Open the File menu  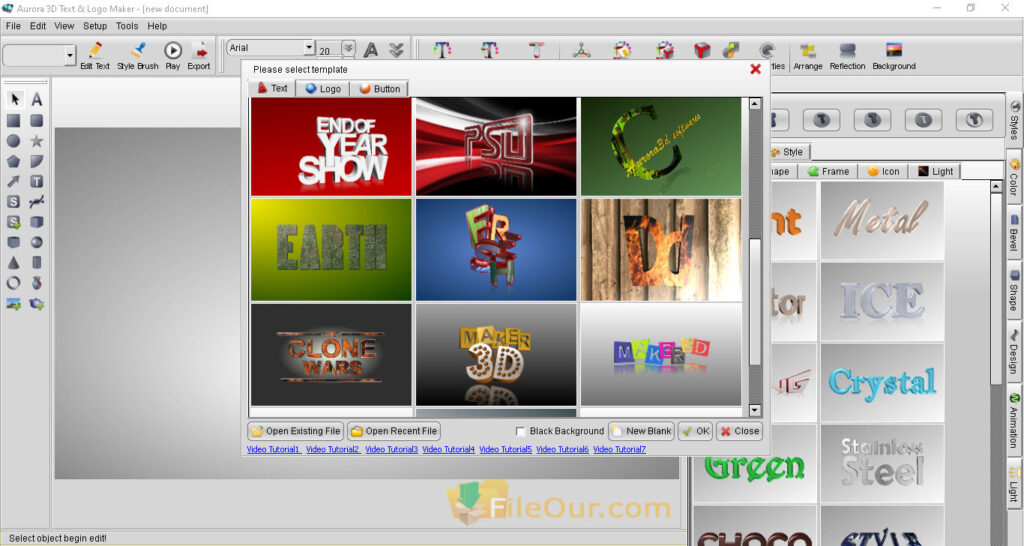tap(13, 26)
